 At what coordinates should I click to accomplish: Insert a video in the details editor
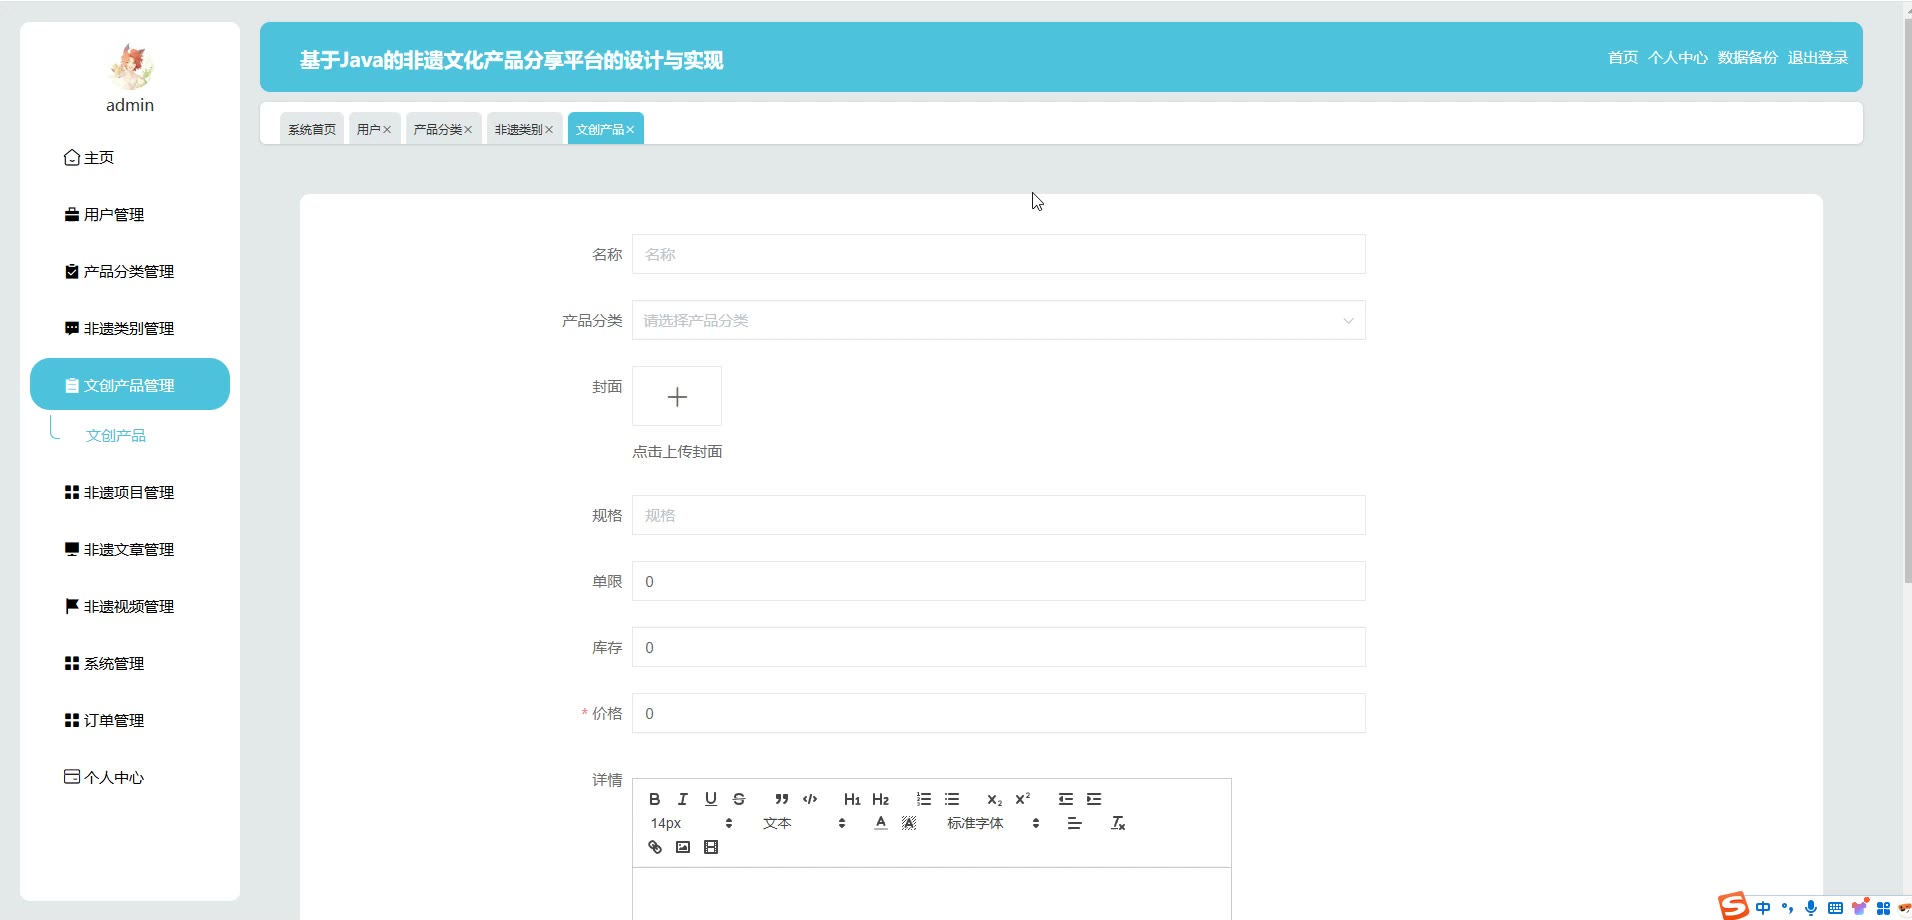[x=711, y=847]
